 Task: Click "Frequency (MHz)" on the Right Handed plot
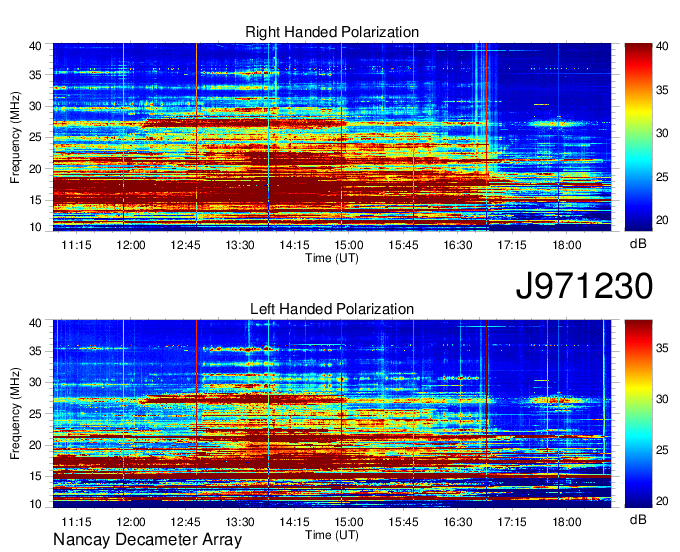coord(15,137)
